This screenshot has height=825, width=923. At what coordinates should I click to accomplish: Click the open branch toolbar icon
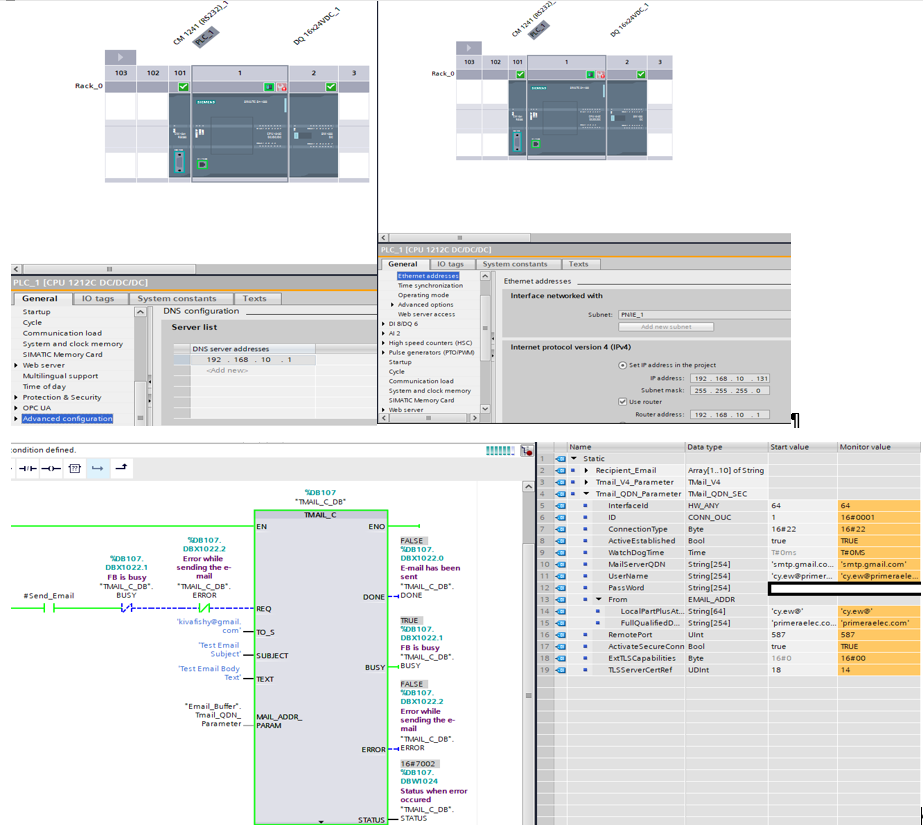[98, 468]
